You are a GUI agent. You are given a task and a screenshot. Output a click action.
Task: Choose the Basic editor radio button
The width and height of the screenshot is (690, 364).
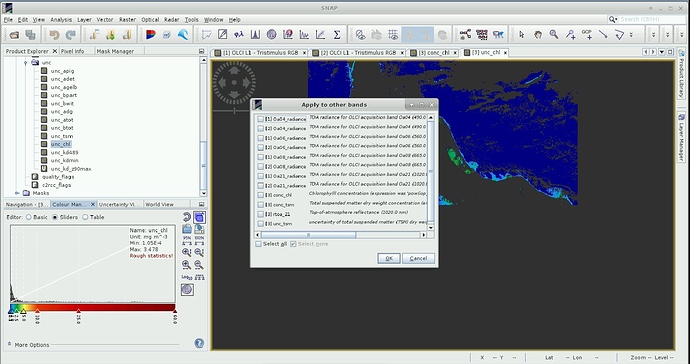pyautogui.click(x=29, y=217)
